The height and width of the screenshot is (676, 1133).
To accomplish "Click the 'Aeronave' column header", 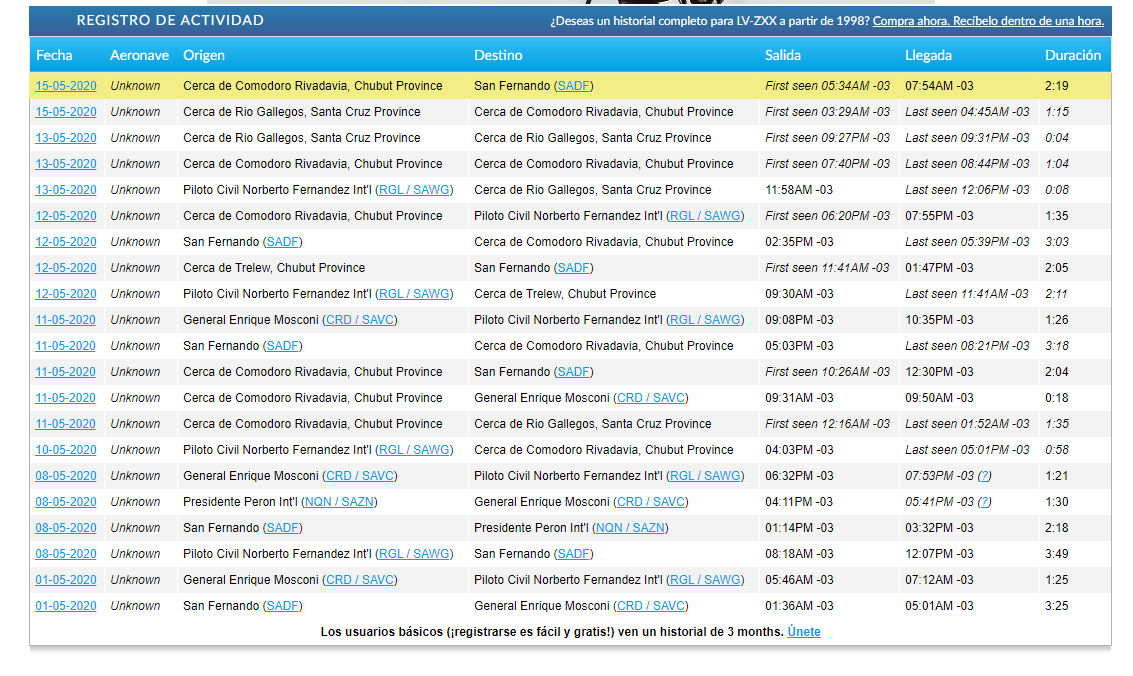I will click(139, 55).
